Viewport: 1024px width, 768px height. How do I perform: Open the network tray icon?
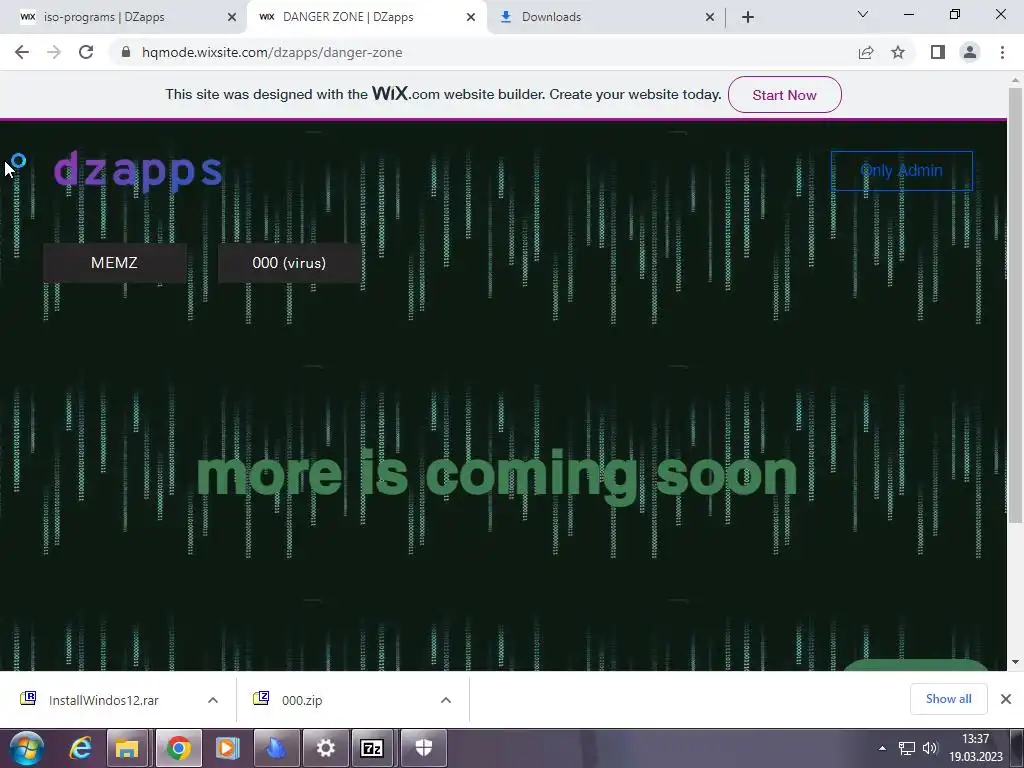906,748
